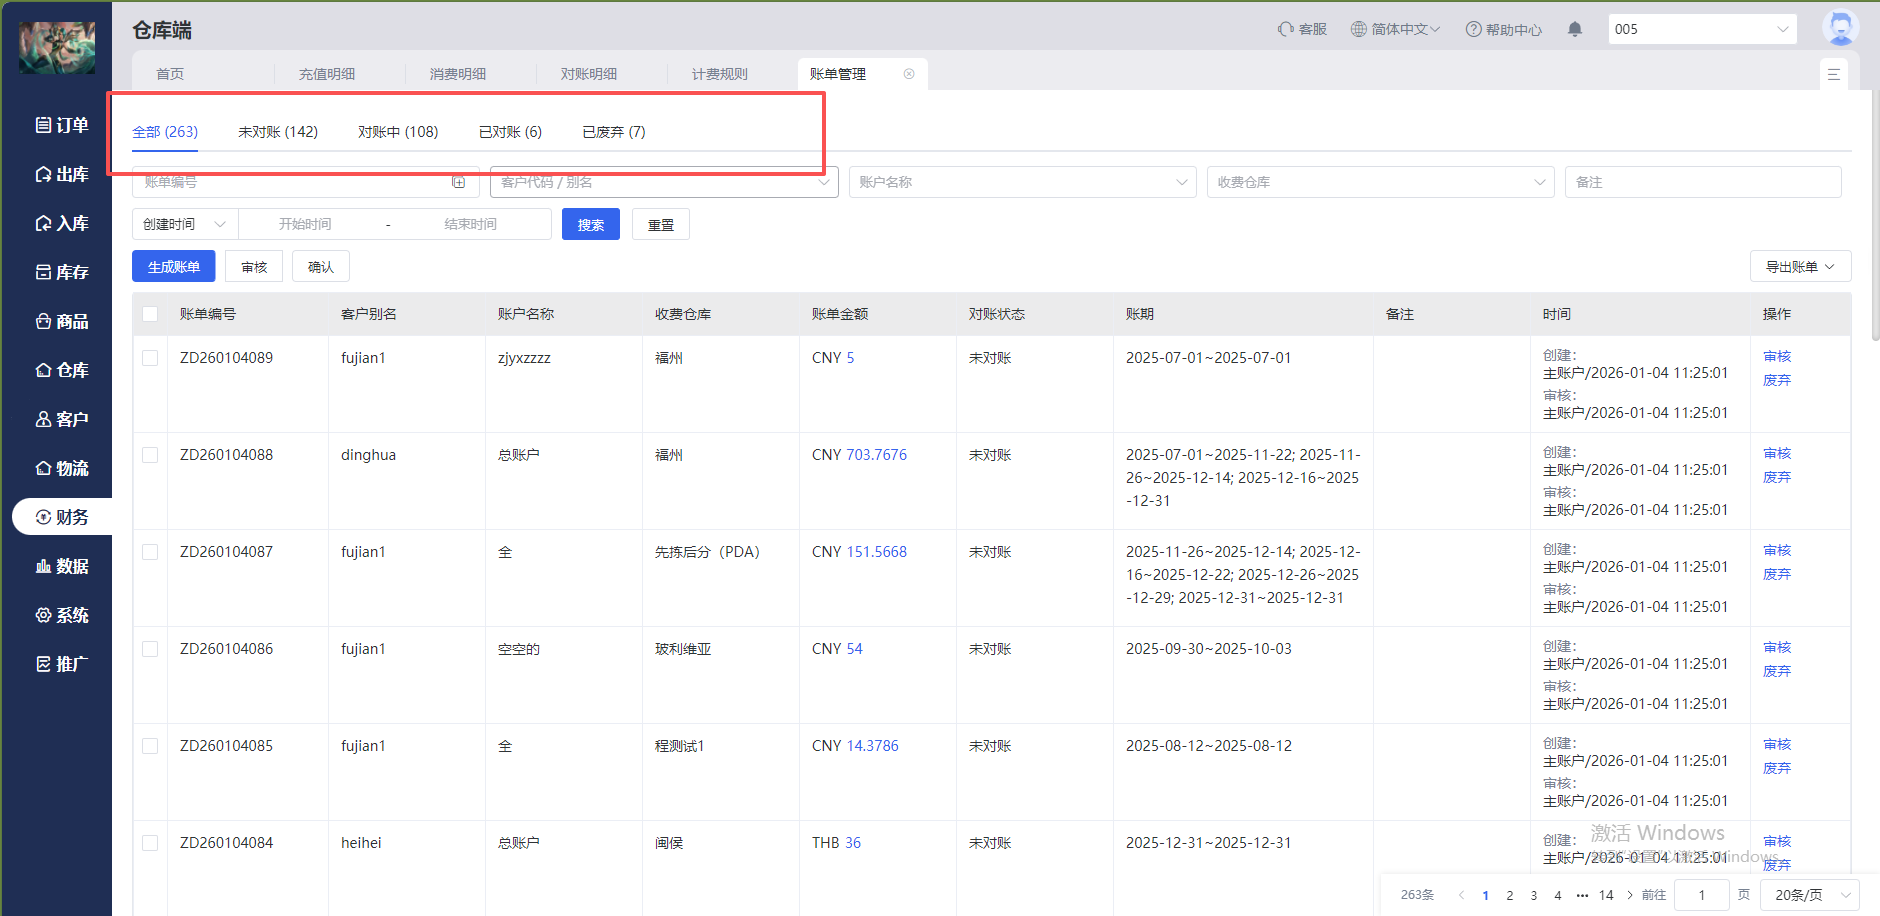Toggle the select-all checkbox in table header
1880x916 pixels.
pyautogui.click(x=150, y=314)
